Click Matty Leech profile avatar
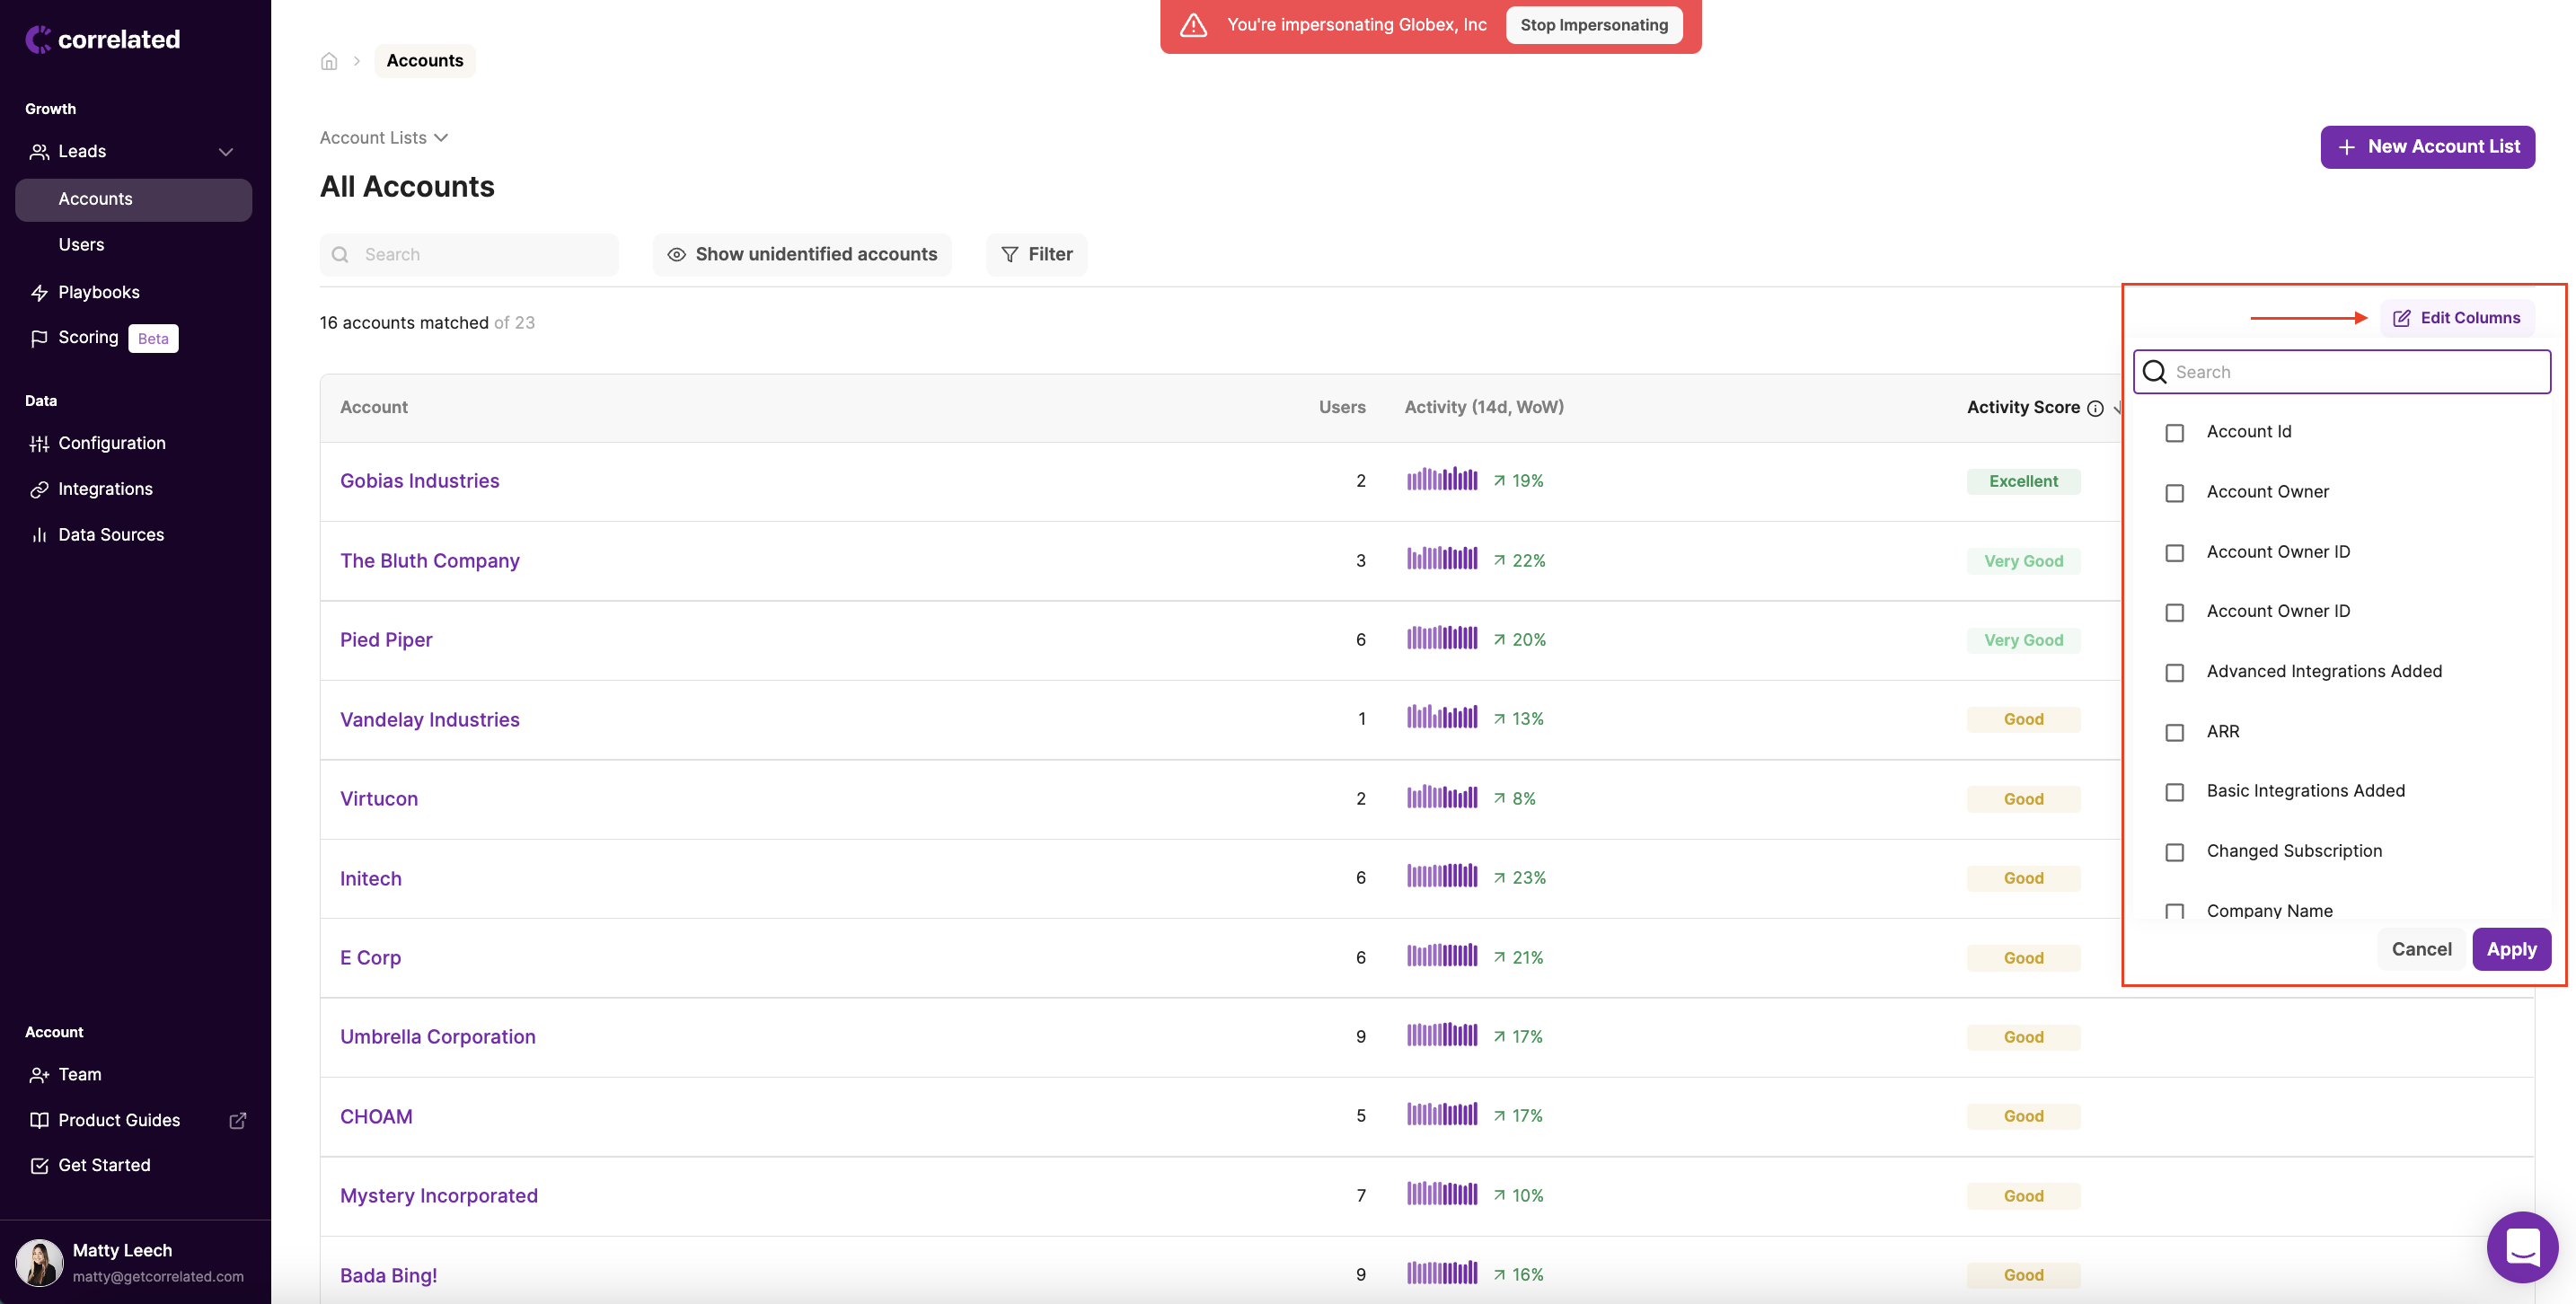This screenshot has height=1304, width=2576. pos(39,1262)
